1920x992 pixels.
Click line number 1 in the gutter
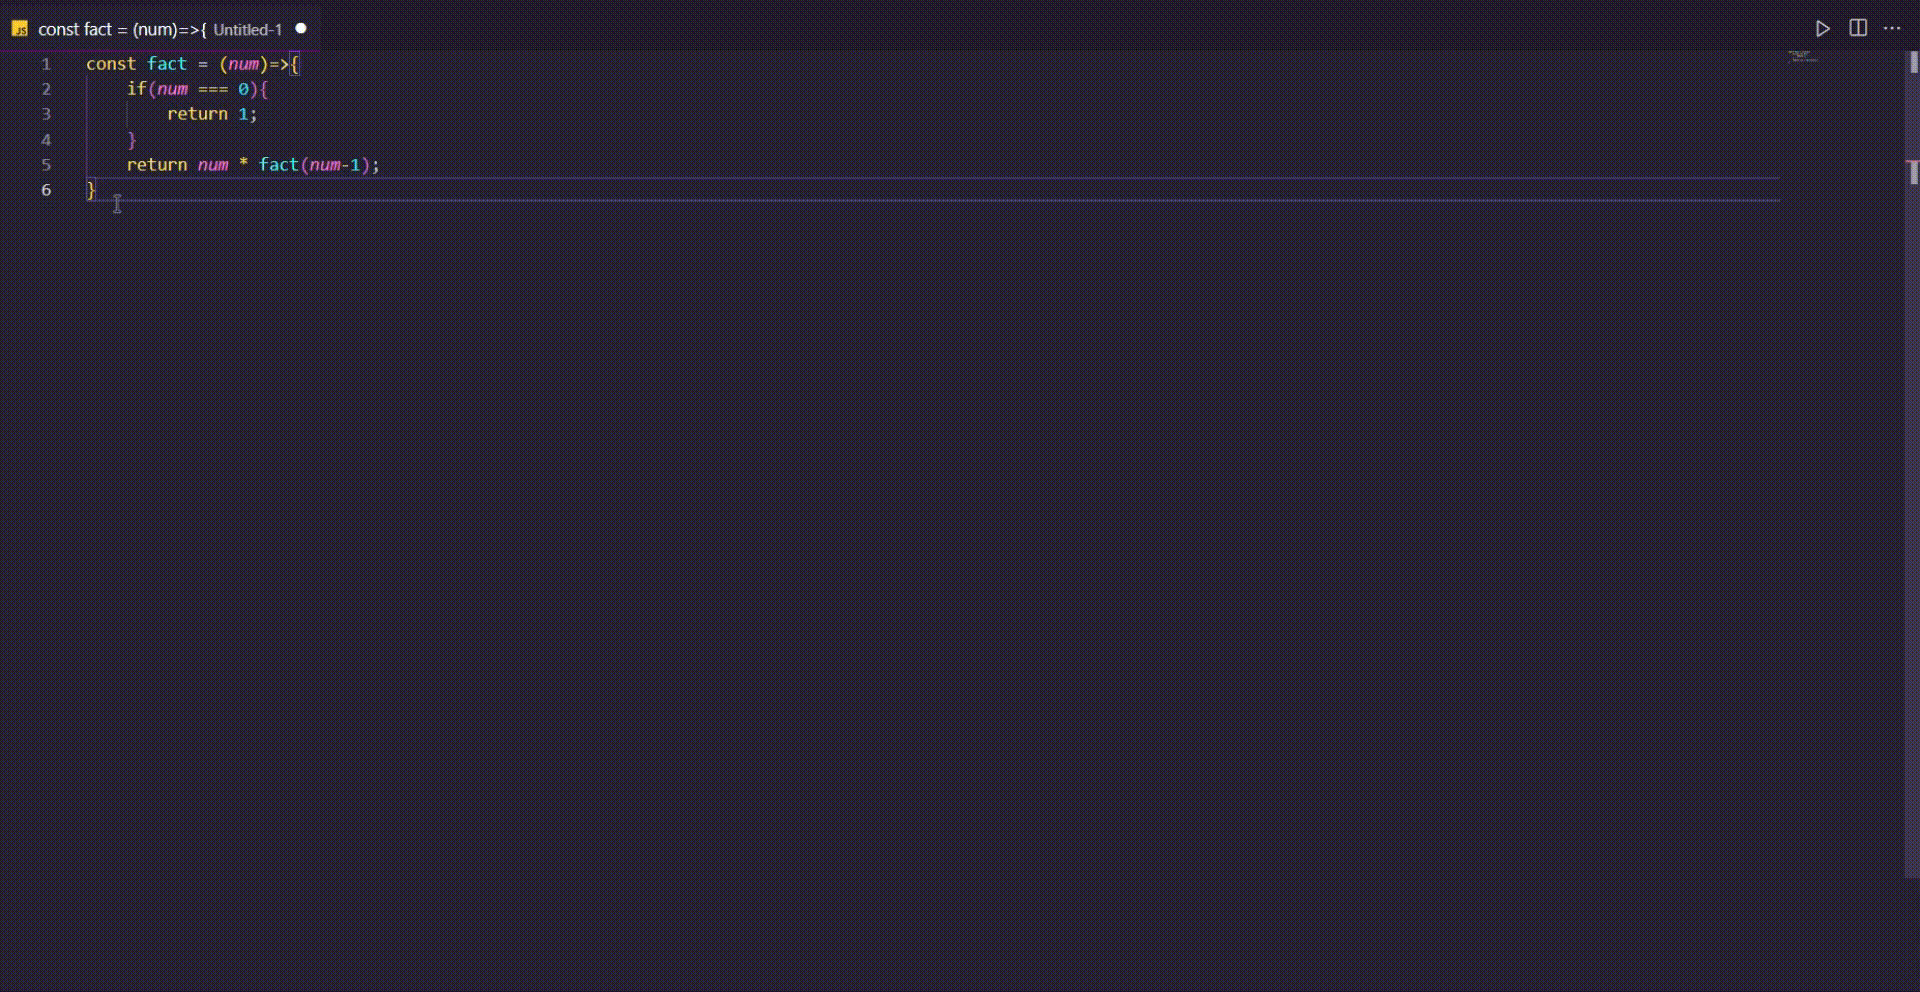pyautogui.click(x=46, y=64)
